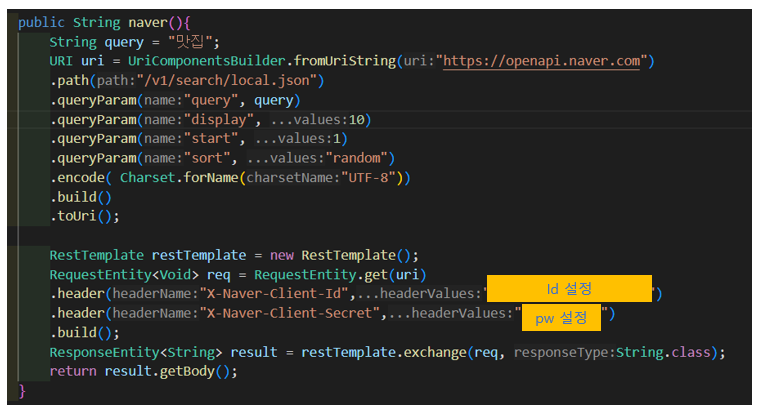Click the "display" parameter name string
Viewport: 760px width, 411px height.
point(219,120)
